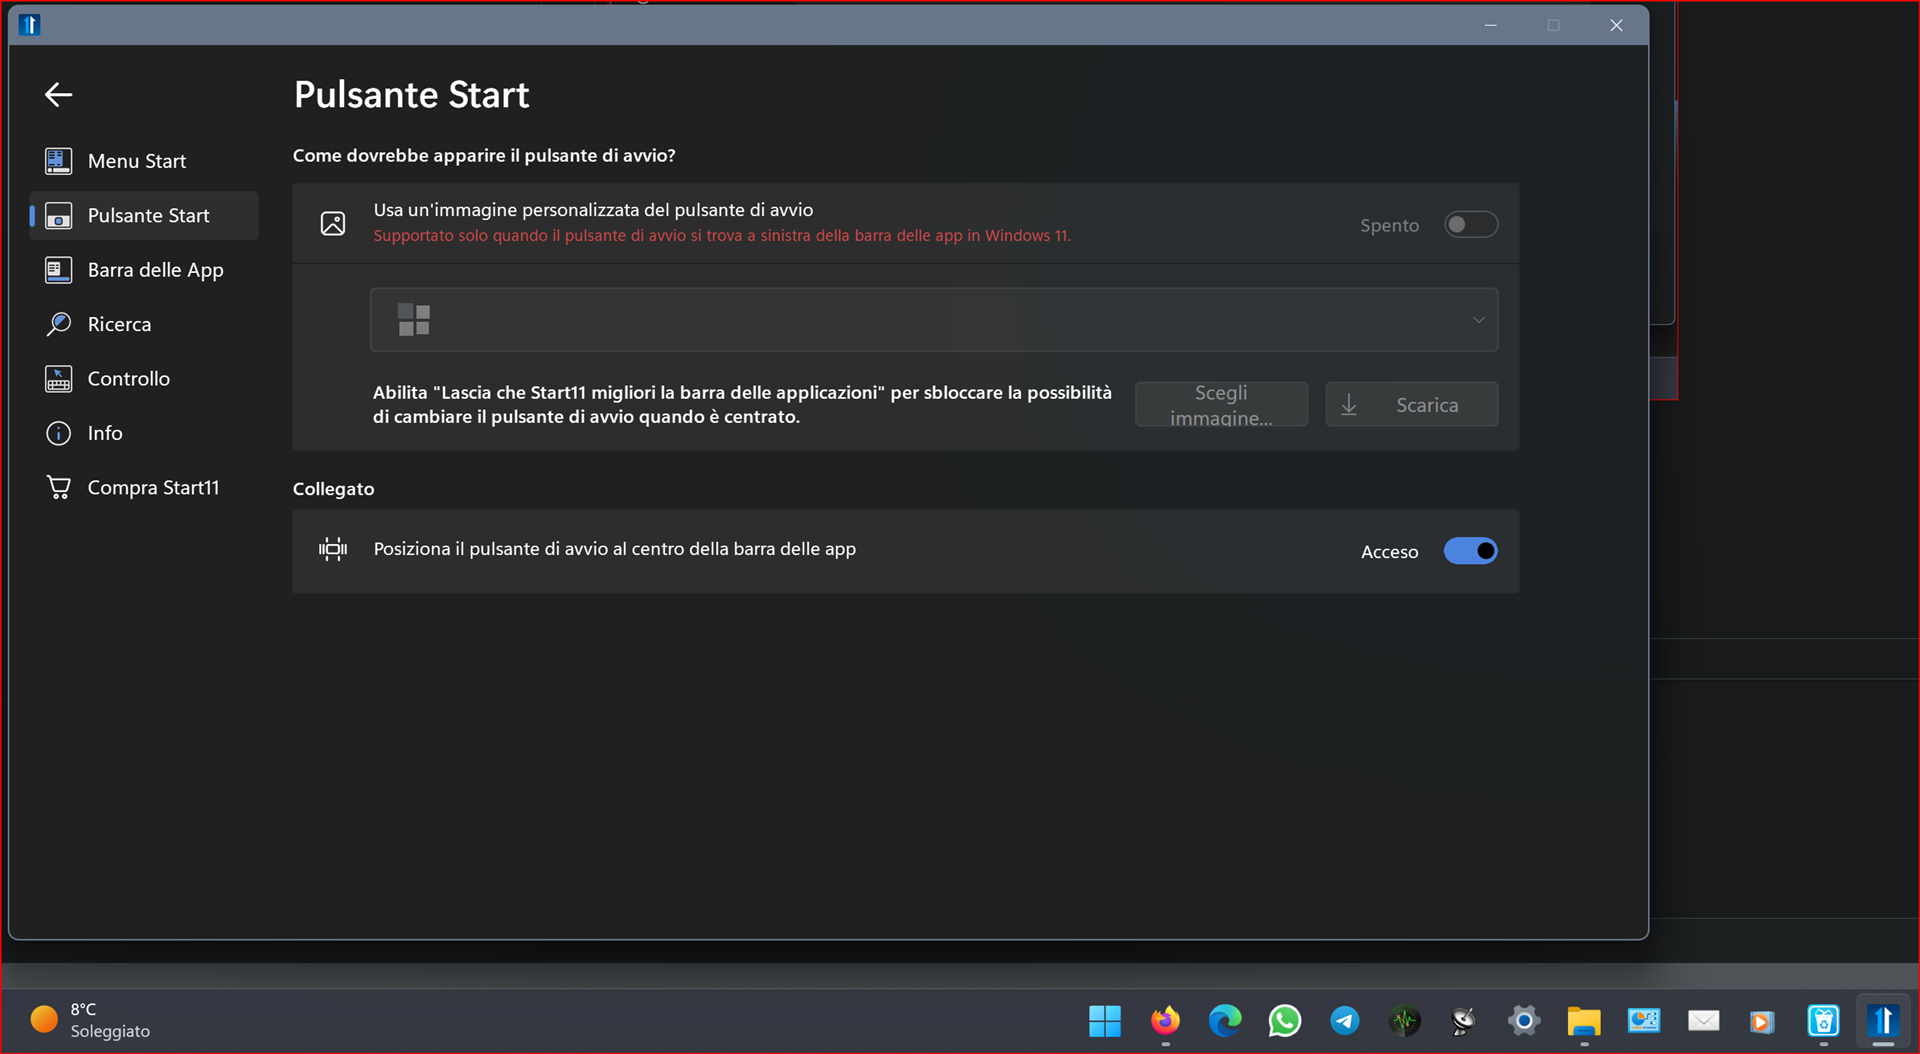This screenshot has height=1054, width=1920.
Task: Click the Collegato section heading
Action: [x=333, y=489]
